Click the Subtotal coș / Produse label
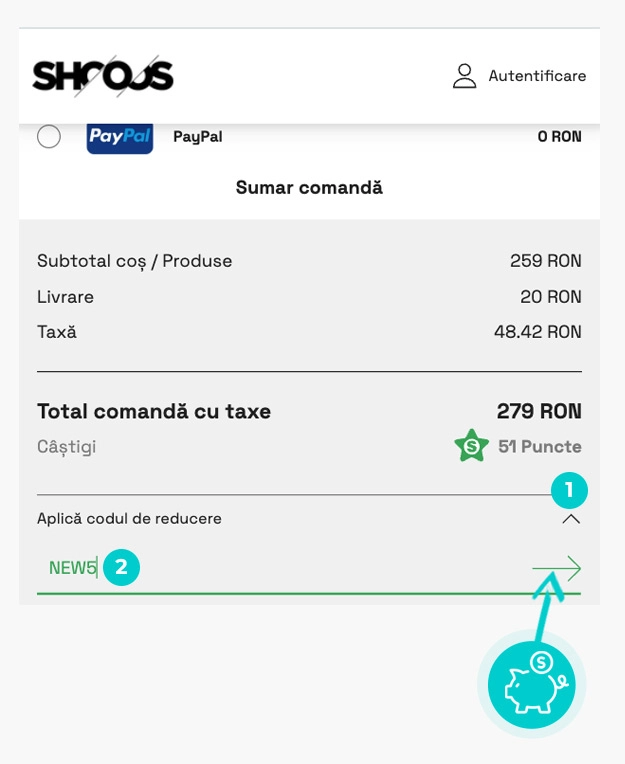The height and width of the screenshot is (764, 625). 134,261
